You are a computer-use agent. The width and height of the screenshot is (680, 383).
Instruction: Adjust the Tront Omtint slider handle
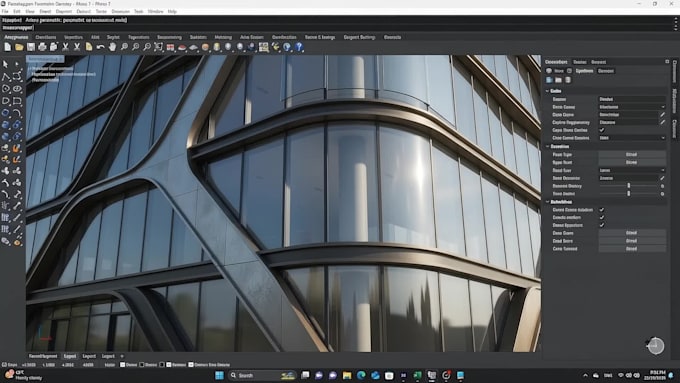[629, 194]
